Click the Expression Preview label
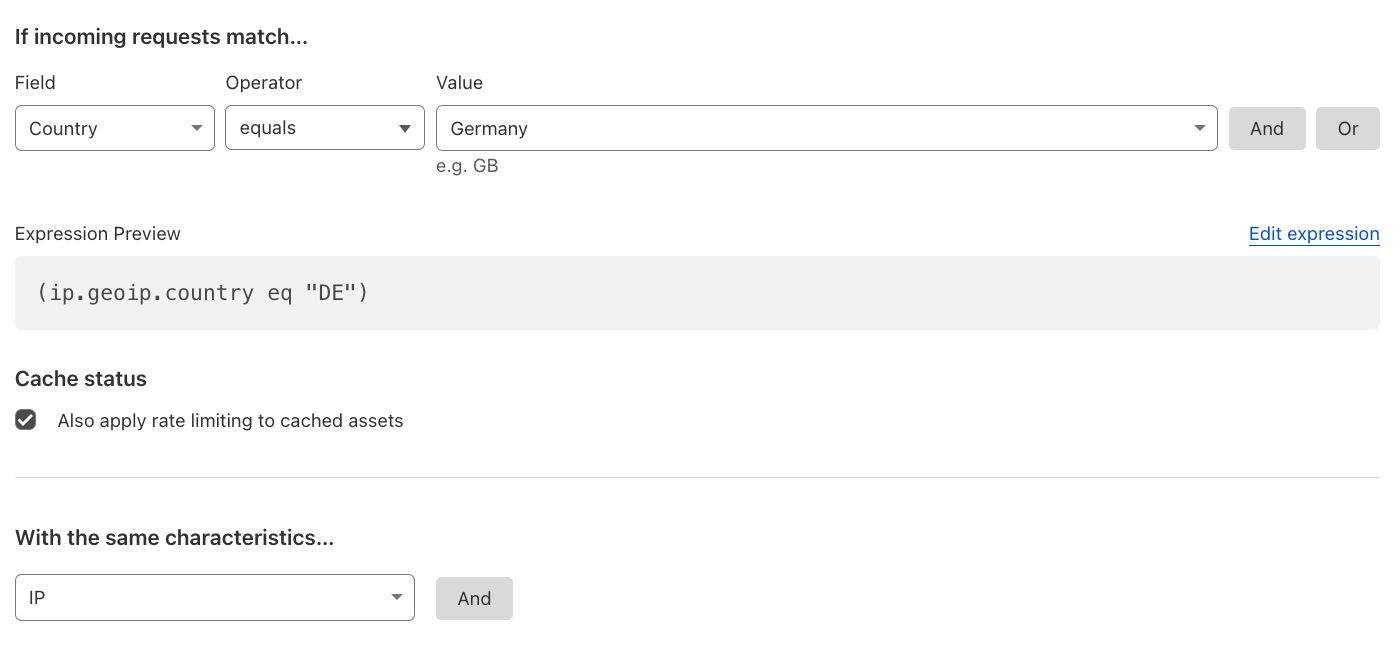Screen dimensions: 1400x650 [x=98, y=234]
